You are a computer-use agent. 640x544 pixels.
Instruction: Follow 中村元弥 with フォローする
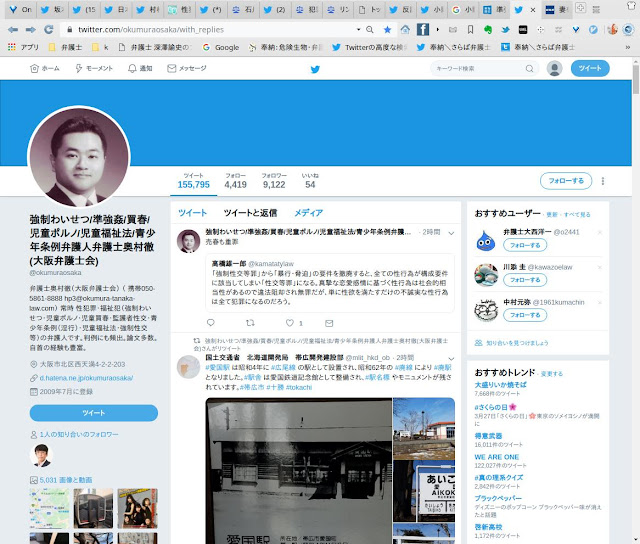525,315
